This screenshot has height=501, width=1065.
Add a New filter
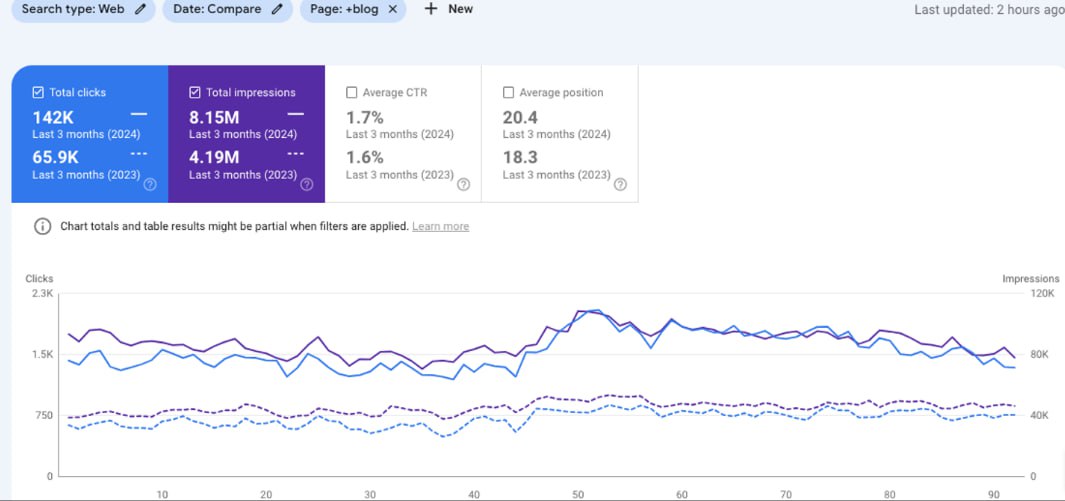[448, 9]
